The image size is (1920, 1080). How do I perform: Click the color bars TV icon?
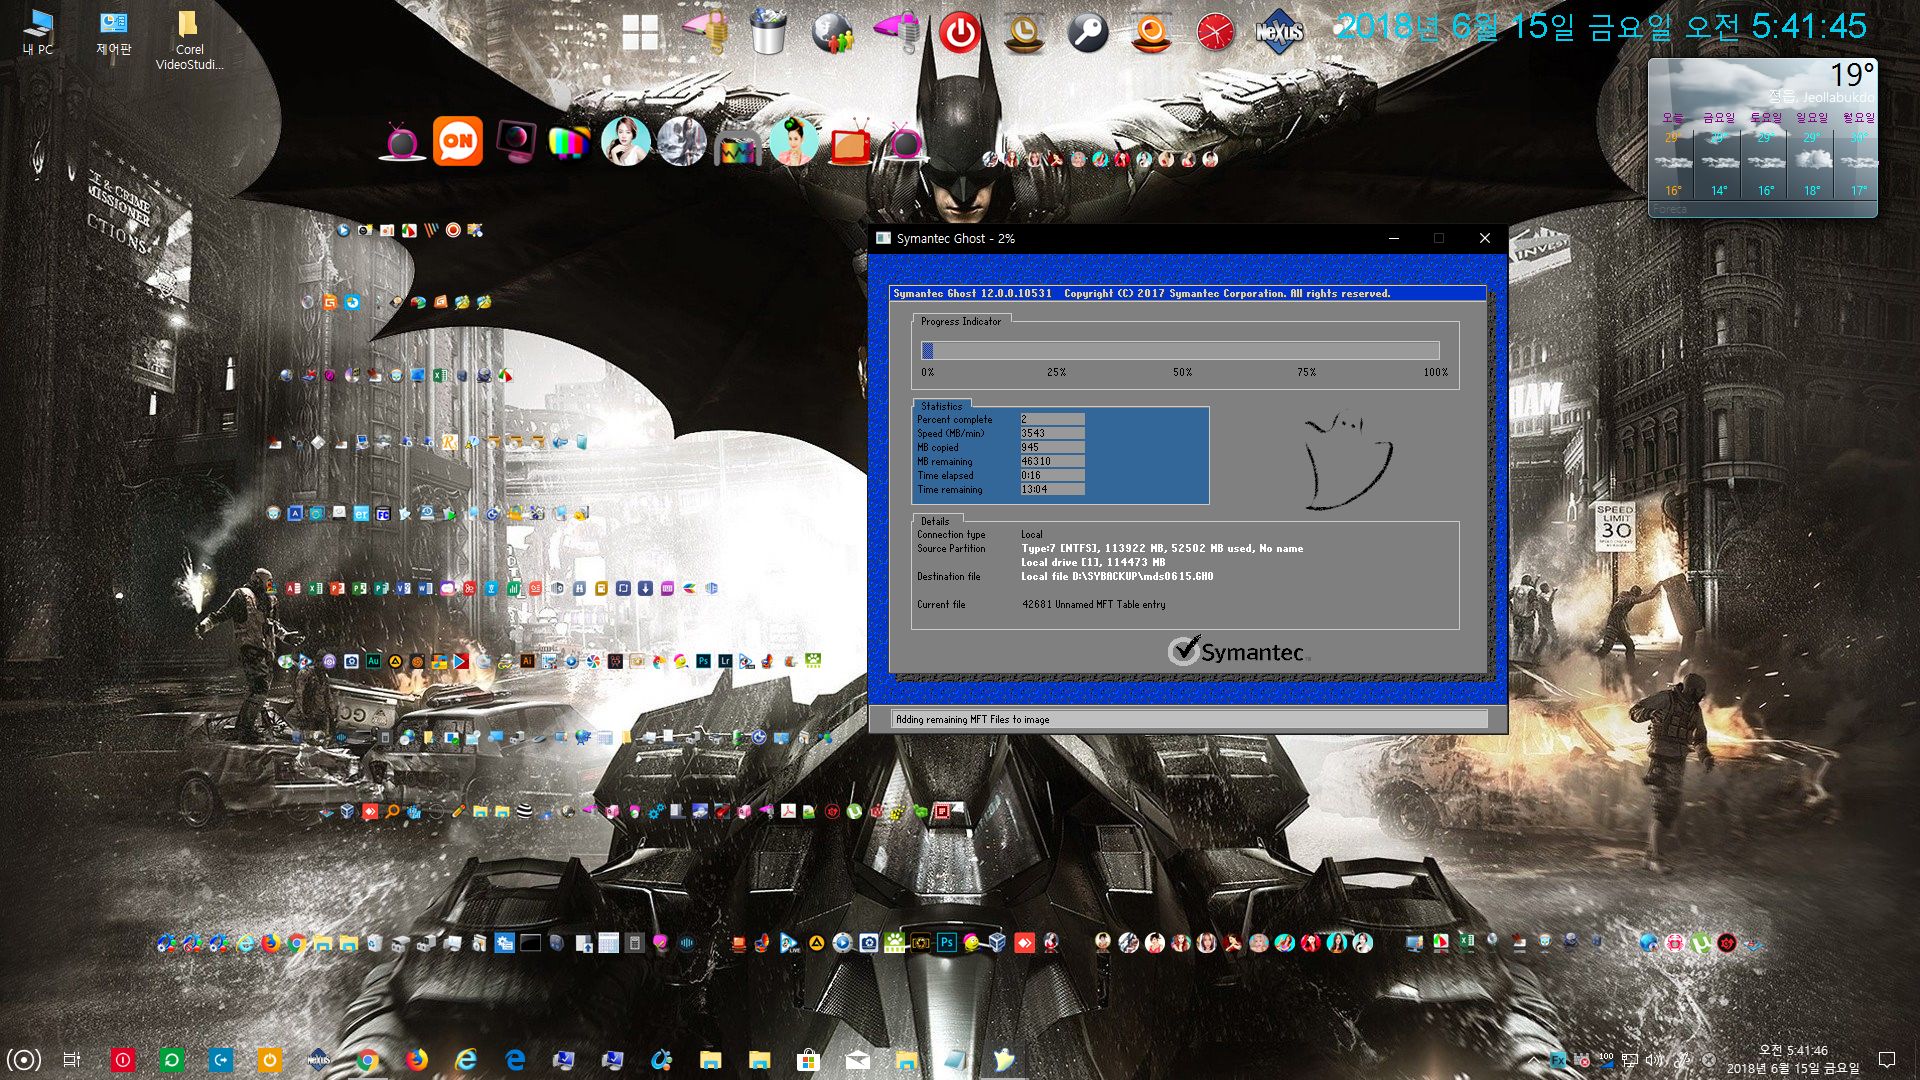point(568,142)
